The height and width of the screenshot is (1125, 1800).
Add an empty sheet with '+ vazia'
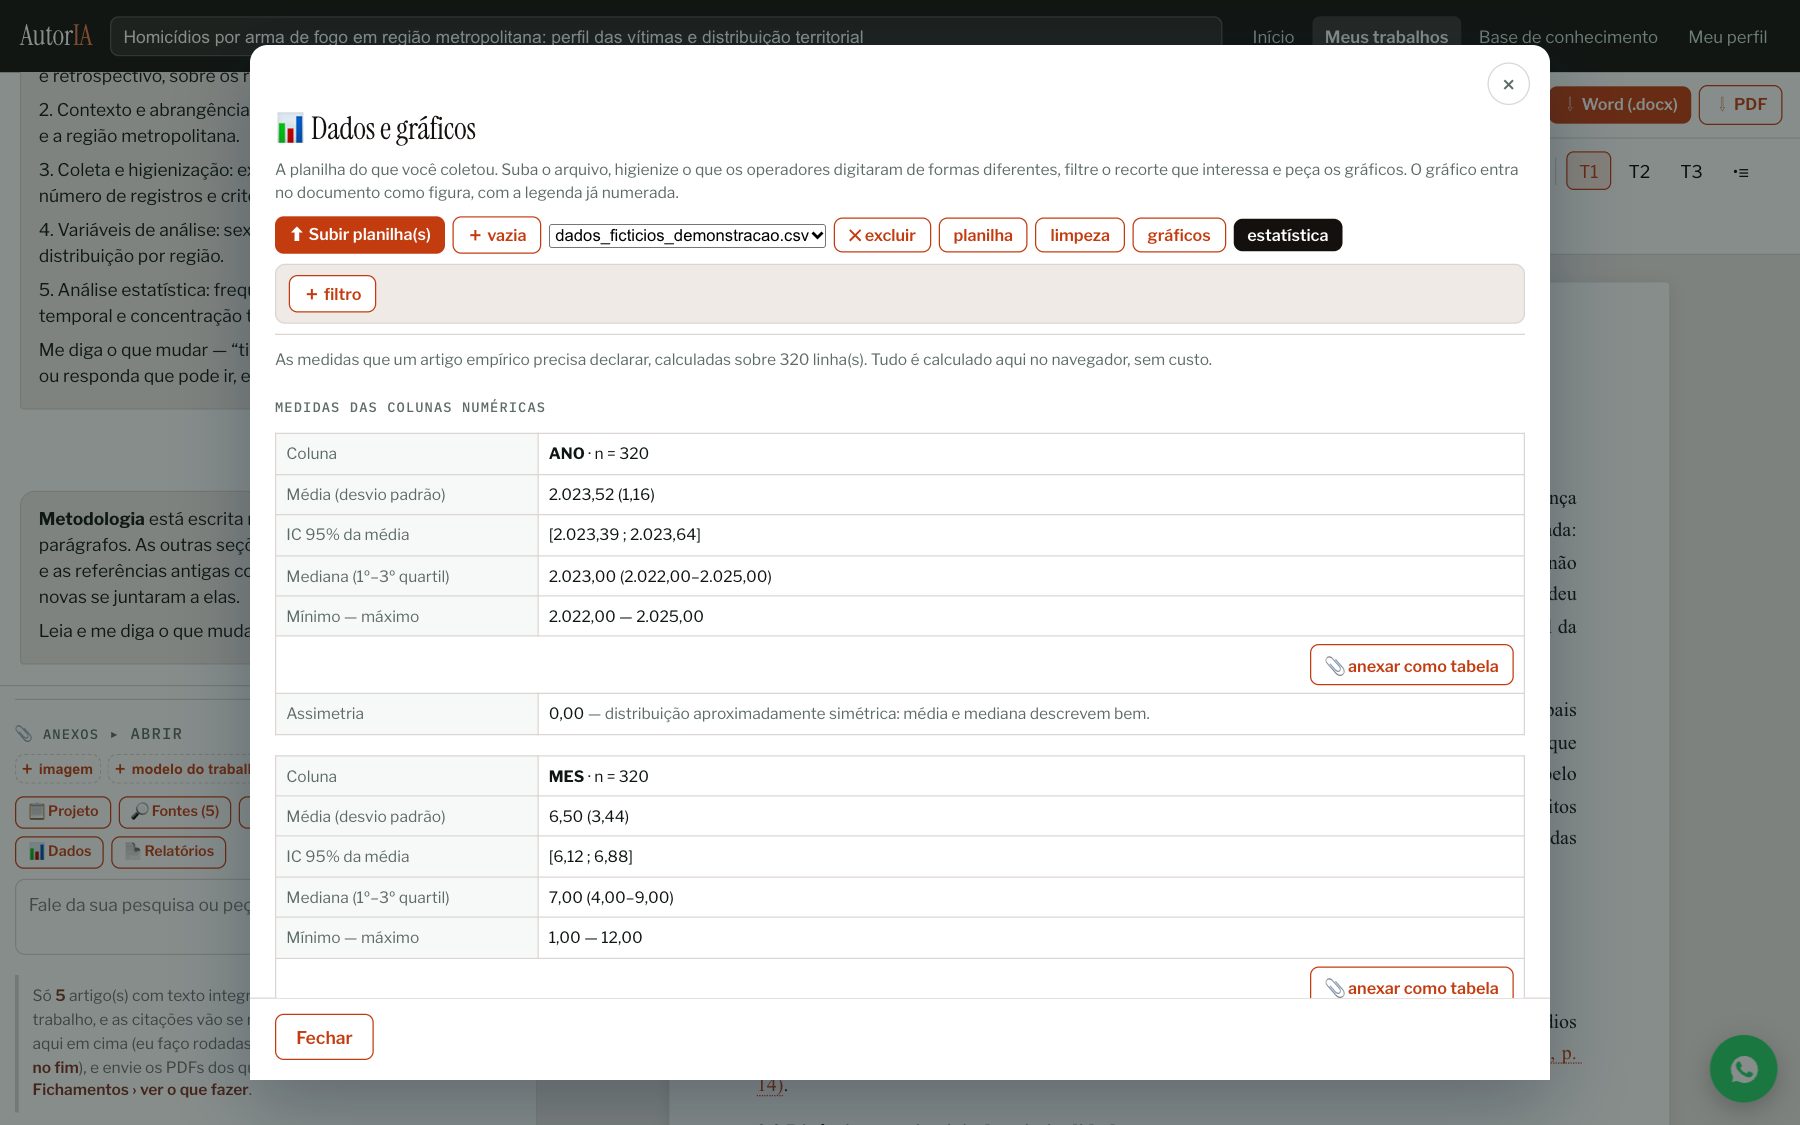tap(497, 235)
